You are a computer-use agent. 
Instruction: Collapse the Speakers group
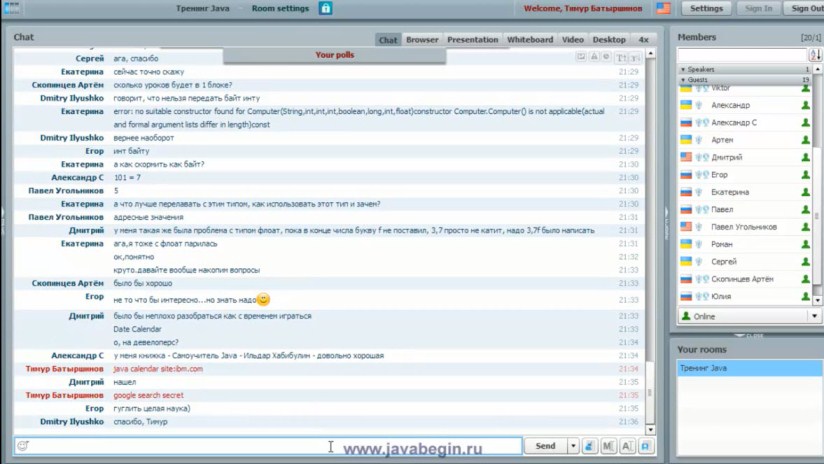tap(682, 69)
